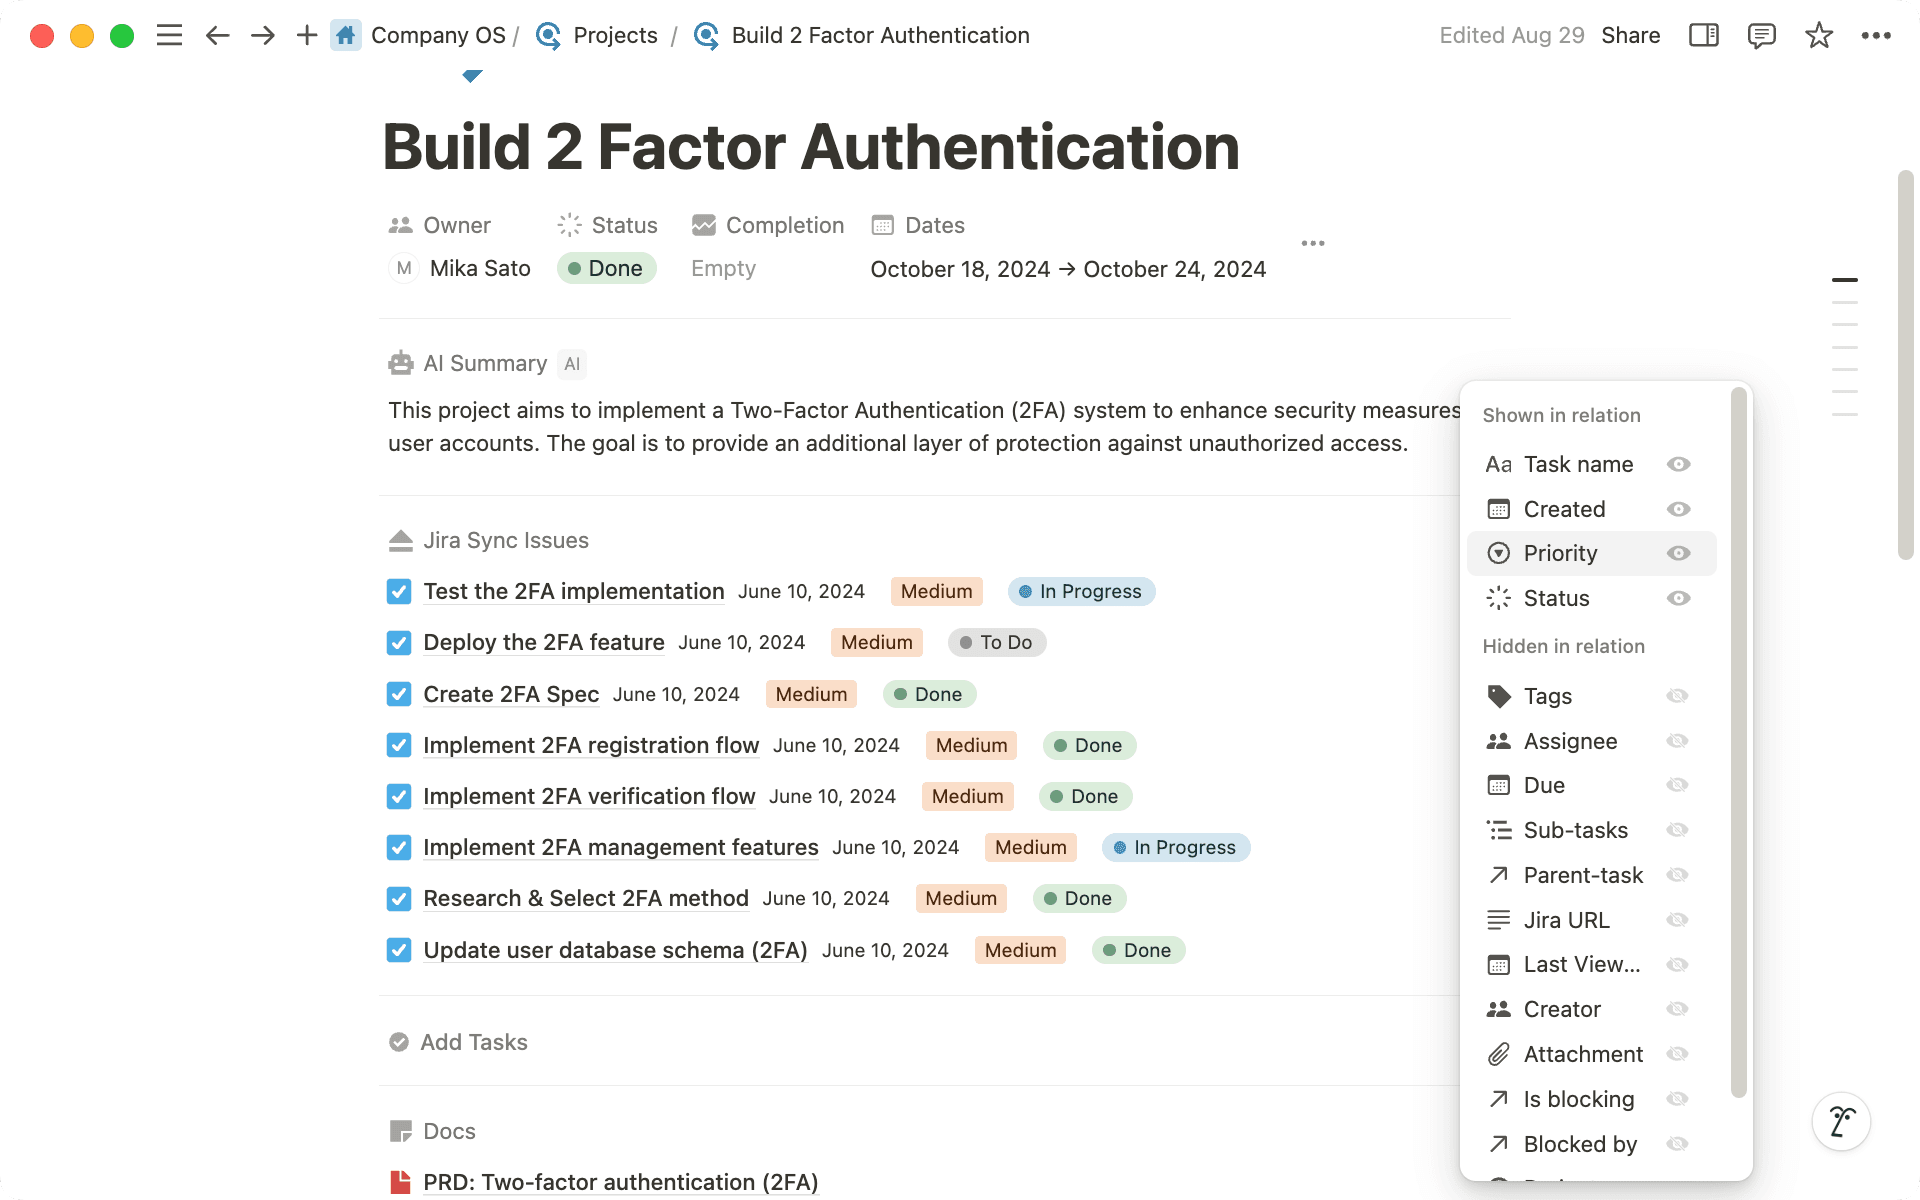Click the red PRD document icon
1920x1200 pixels.
click(401, 1182)
